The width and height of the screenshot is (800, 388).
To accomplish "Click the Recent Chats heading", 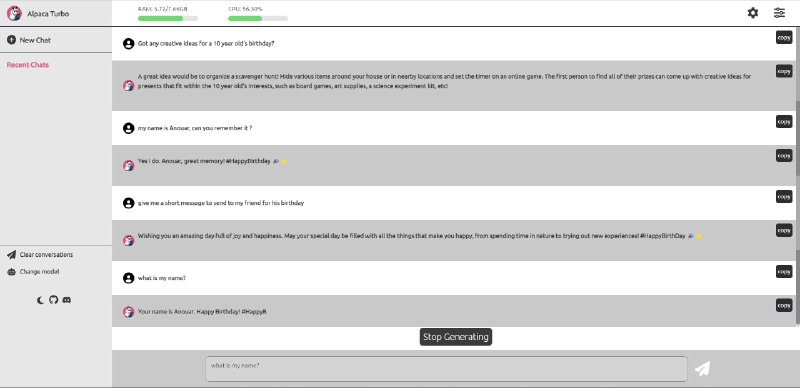I will click(x=28, y=65).
